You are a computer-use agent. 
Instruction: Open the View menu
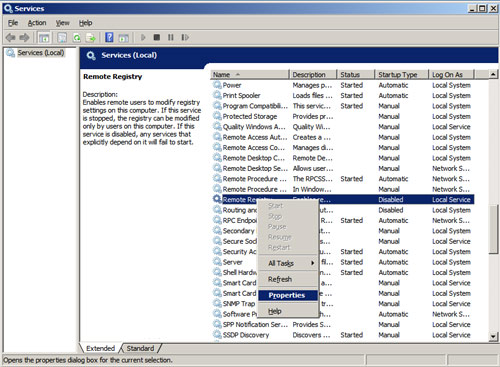pos(62,23)
